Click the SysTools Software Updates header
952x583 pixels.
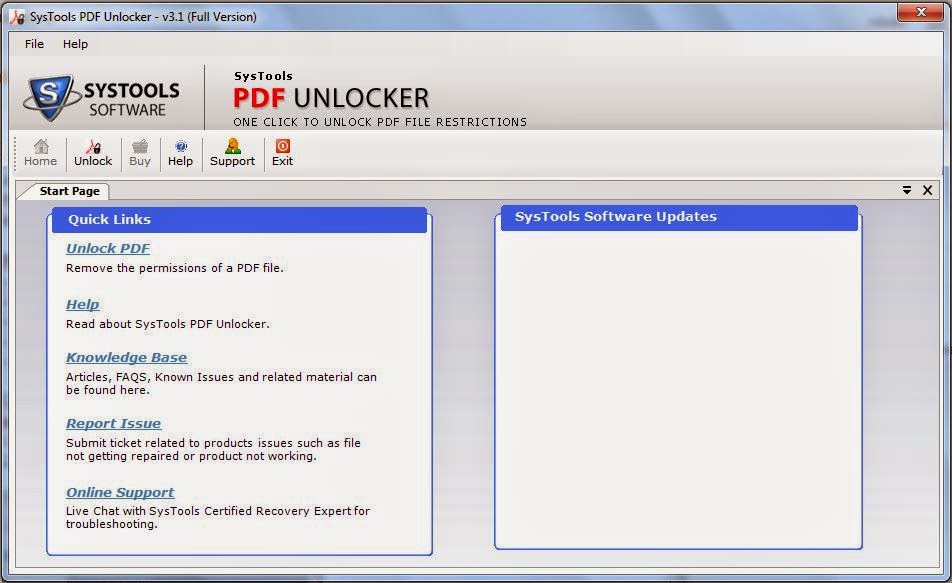click(679, 217)
